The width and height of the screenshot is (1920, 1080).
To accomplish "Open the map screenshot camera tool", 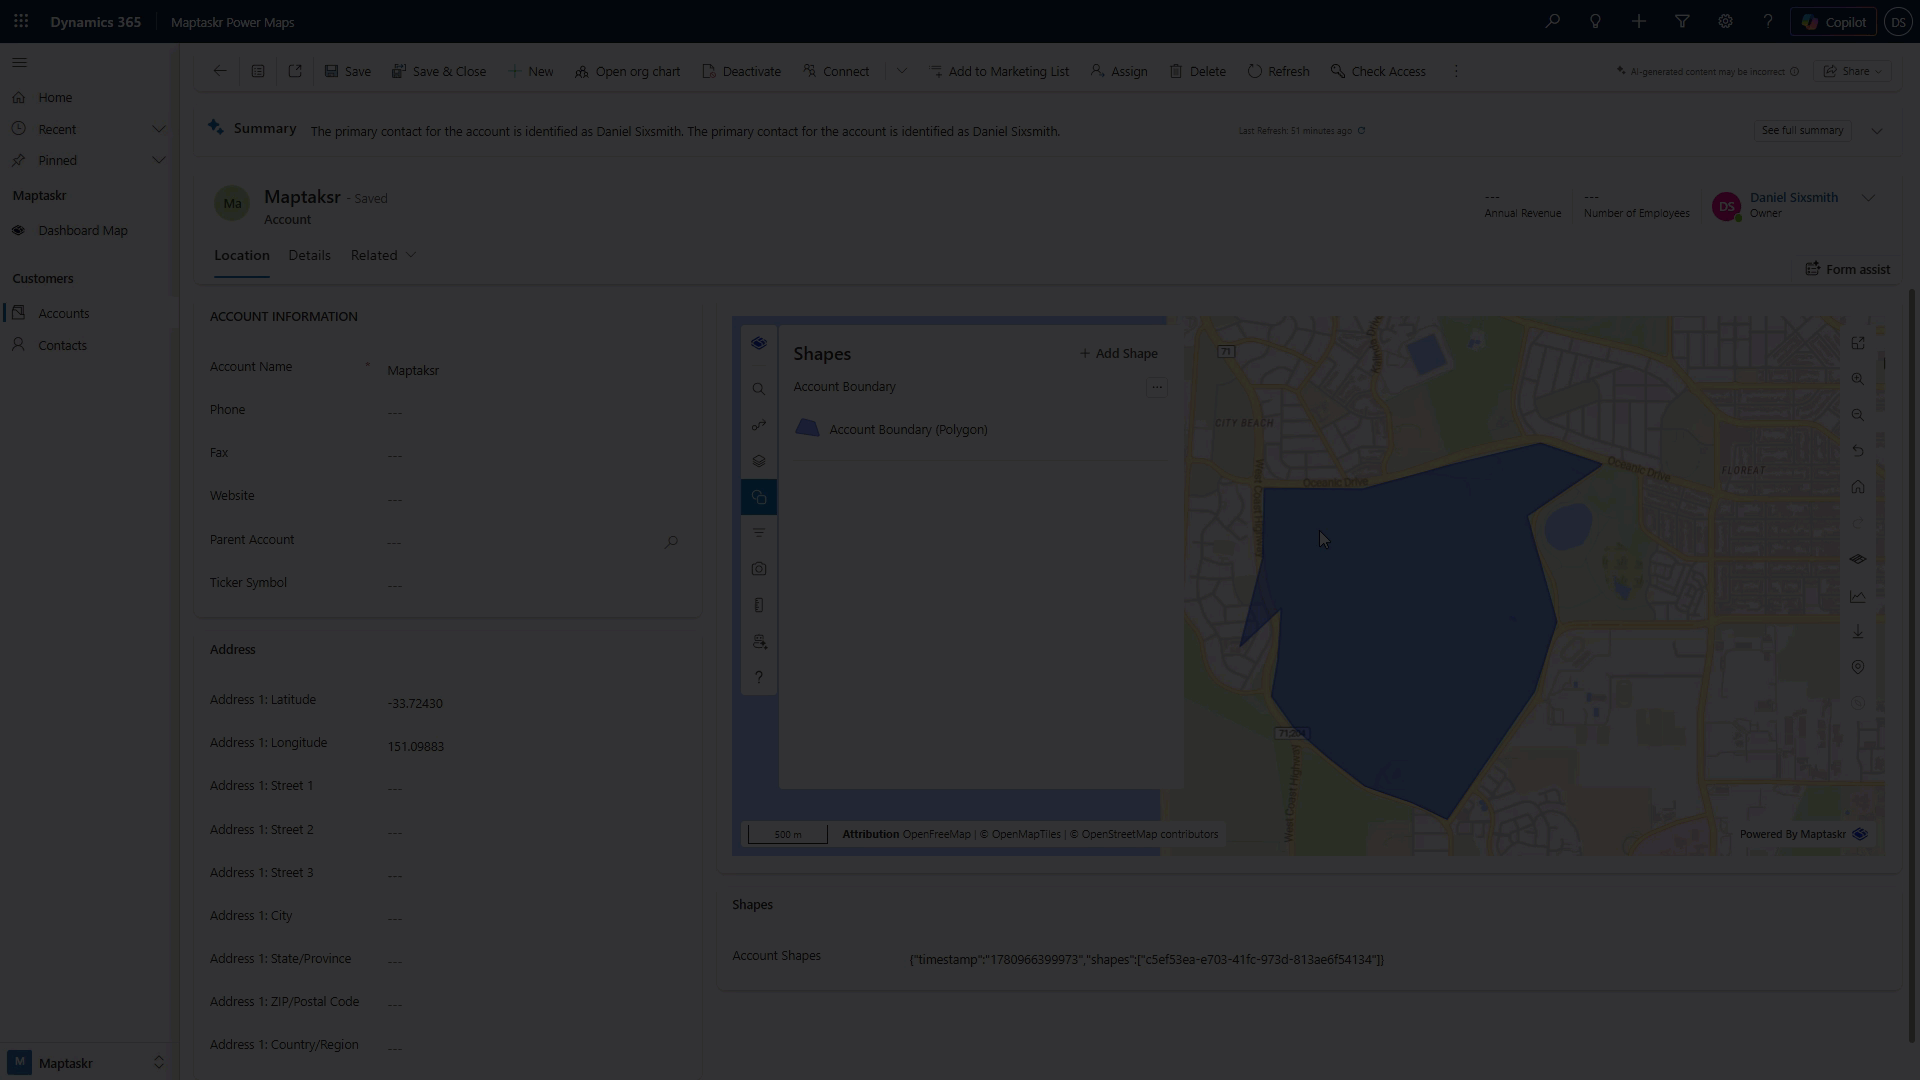I will pos(759,569).
